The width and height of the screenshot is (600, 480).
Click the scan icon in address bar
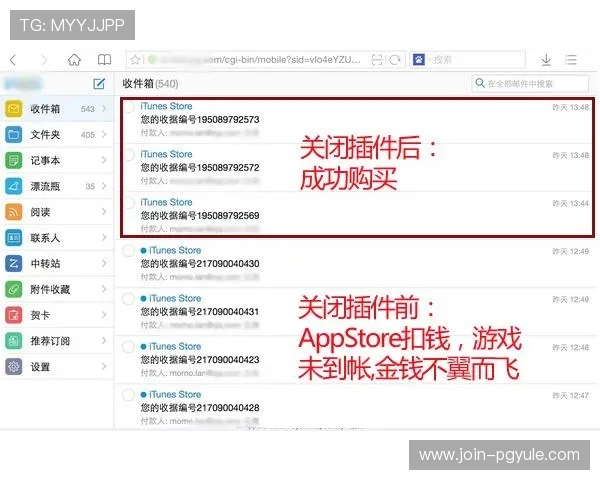point(377,60)
